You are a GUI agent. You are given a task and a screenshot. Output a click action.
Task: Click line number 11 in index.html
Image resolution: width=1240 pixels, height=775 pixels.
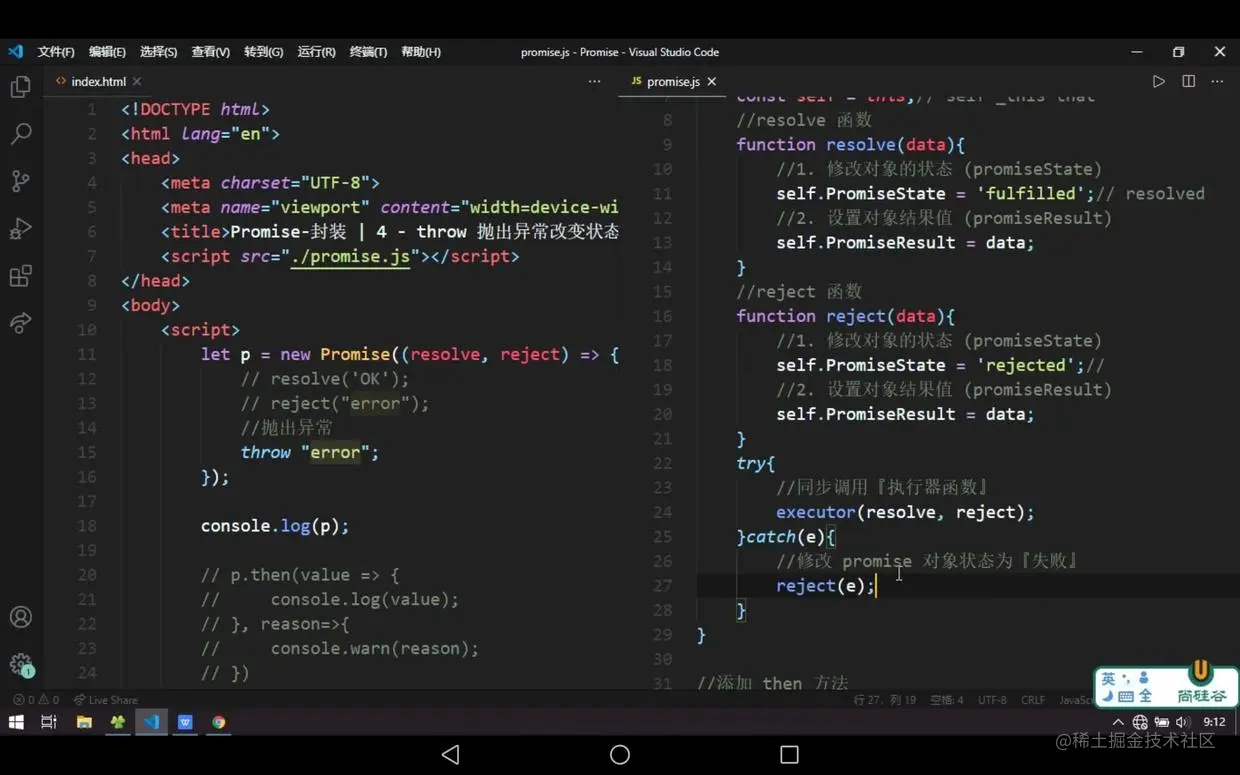(x=86, y=354)
